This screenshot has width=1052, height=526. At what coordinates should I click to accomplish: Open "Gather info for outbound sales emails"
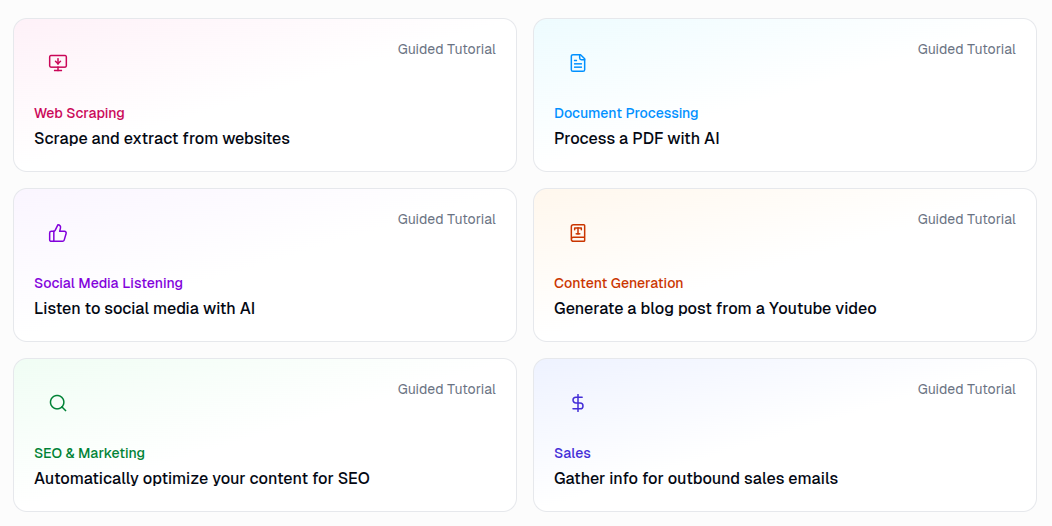click(x=696, y=479)
